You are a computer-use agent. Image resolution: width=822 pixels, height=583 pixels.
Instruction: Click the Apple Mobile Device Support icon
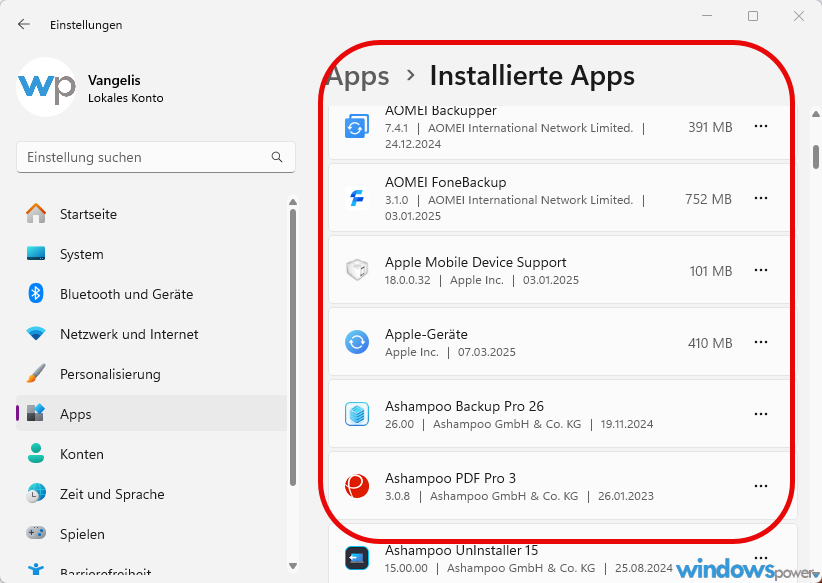click(357, 271)
